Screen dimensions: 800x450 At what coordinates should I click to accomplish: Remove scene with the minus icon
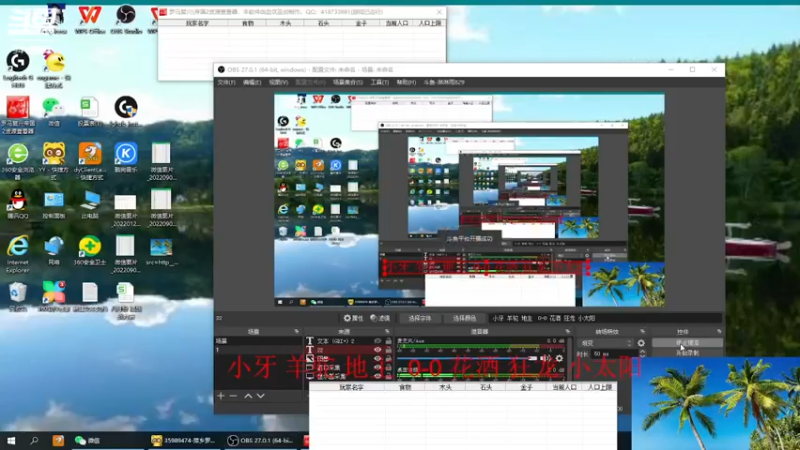pos(233,396)
